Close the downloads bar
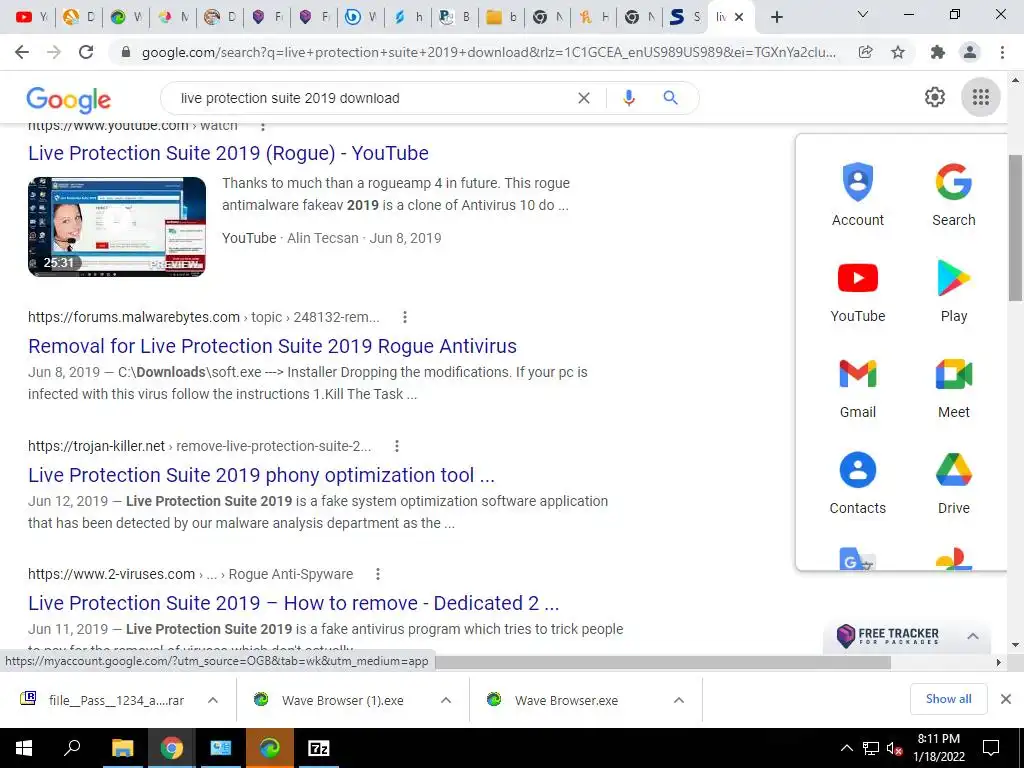Image resolution: width=1024 pixels, height=768 pixels. 1006,699
